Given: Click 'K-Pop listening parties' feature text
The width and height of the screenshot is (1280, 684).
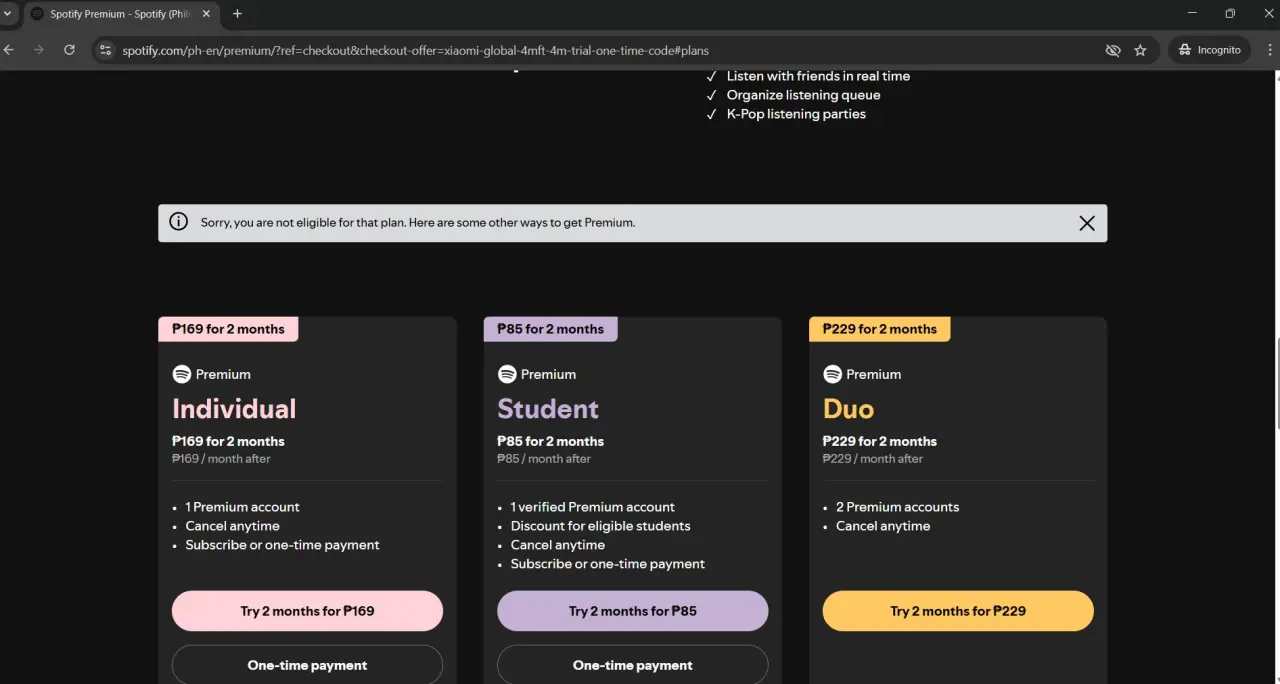Looking at the screenshot, I should coord(796,114).
